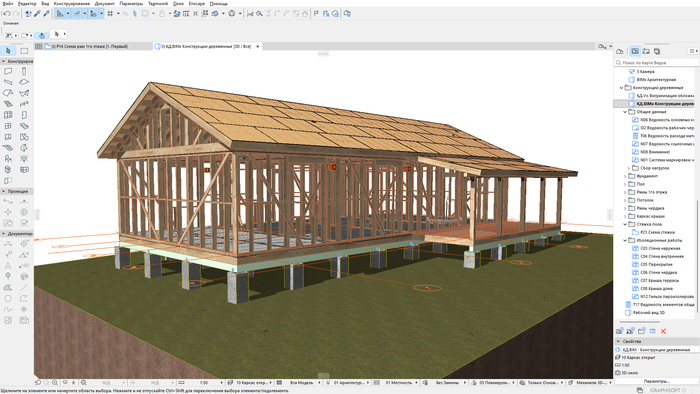This screenshot has height=394, width=700.
Task: Click the Поиск по Карте Видов field
Action: click(x=656, y=63)
